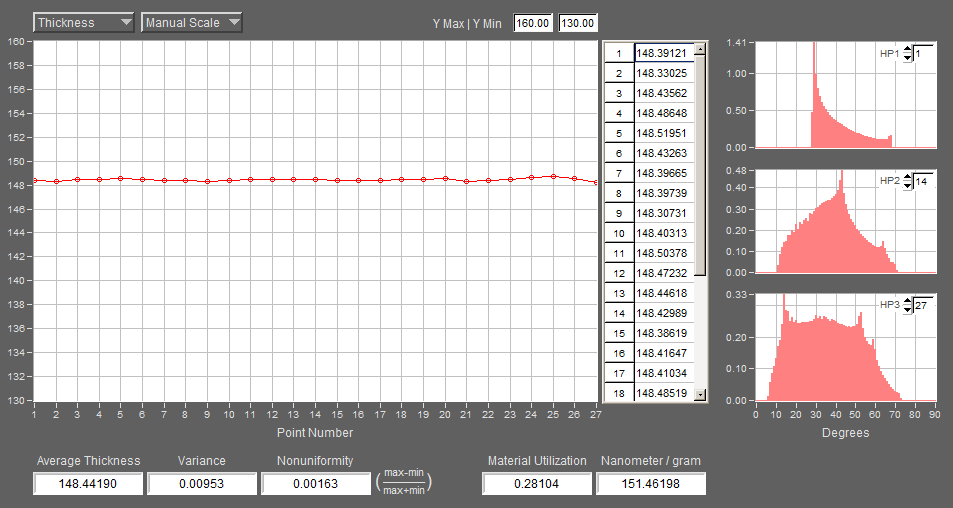Decrement the HP2 stepper down arrow
Image resolution: width=953 pixels, height=508 pixels.
pos(907,185)
